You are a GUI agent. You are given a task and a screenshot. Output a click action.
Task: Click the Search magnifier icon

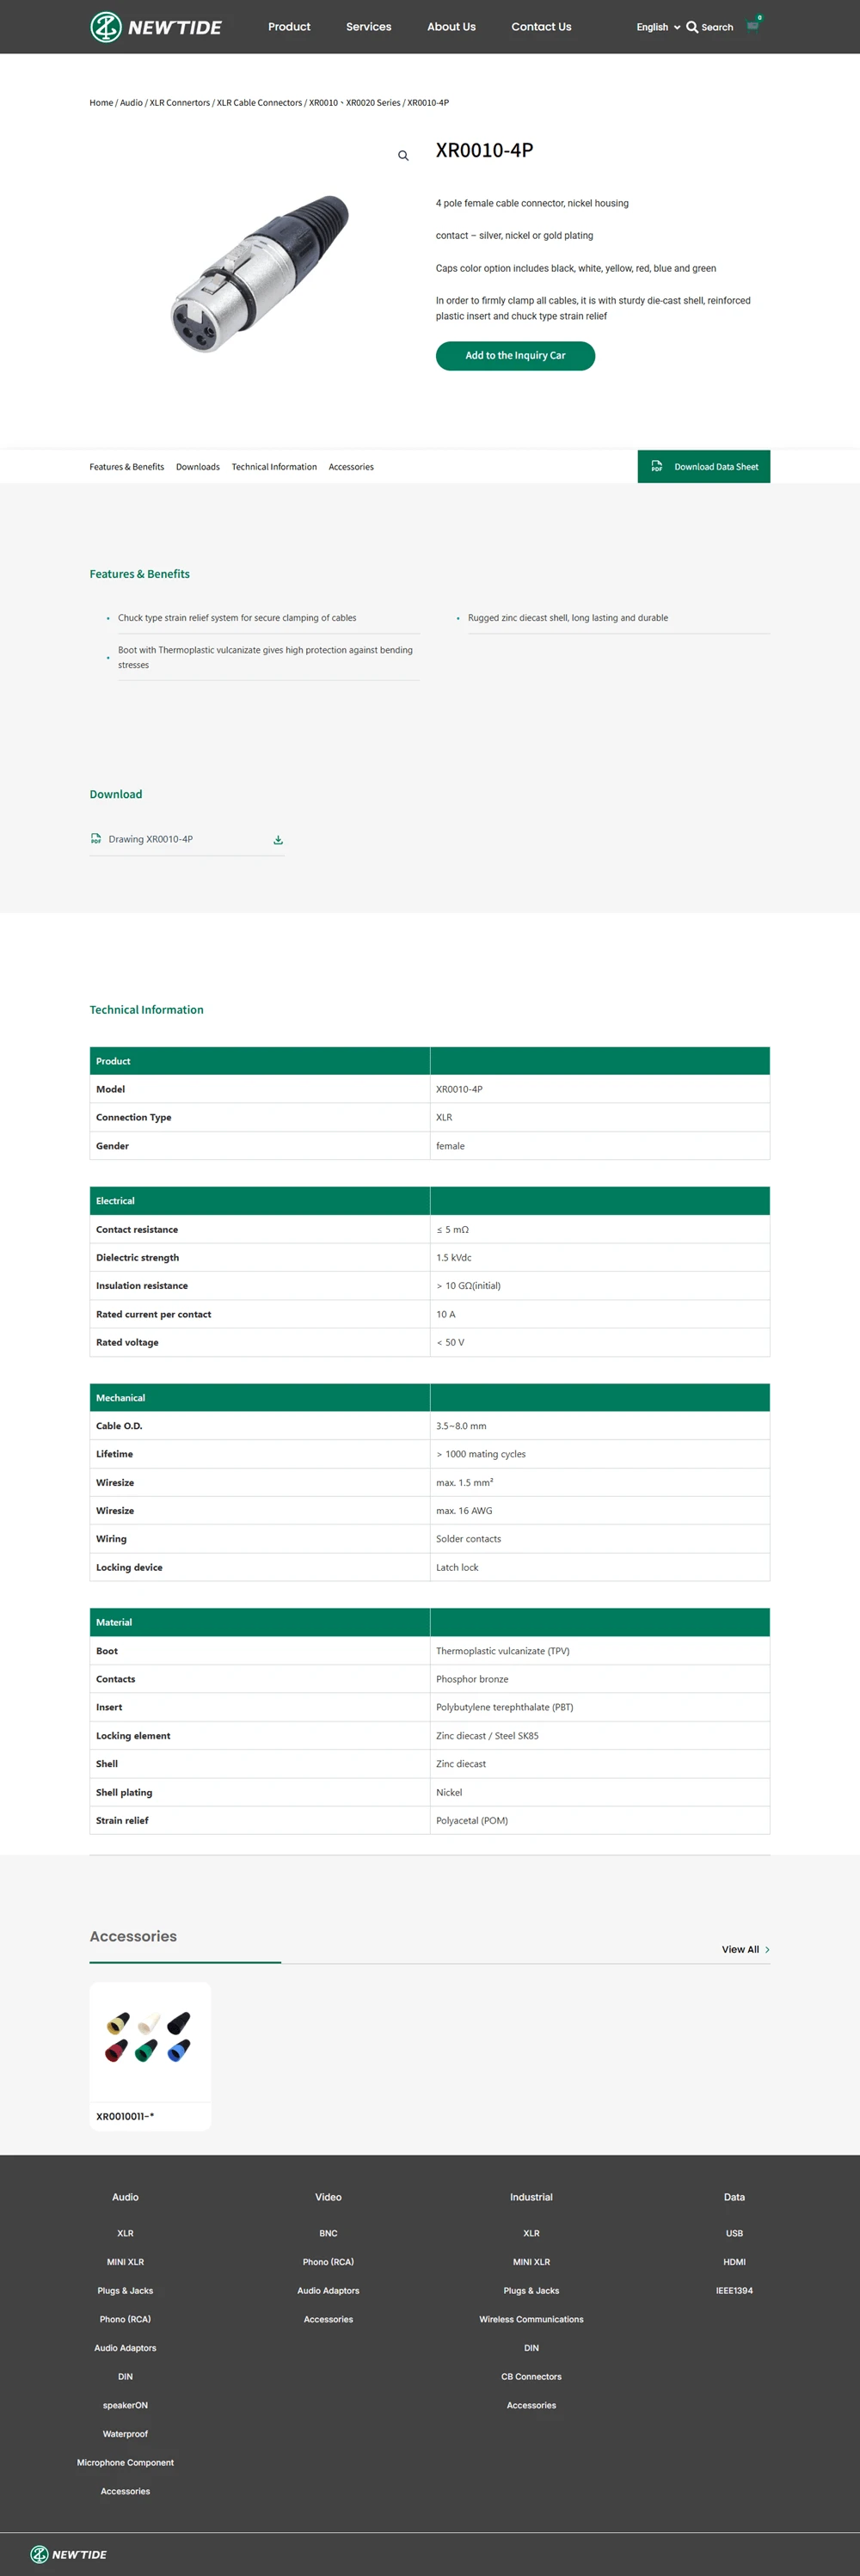point(692,27)
